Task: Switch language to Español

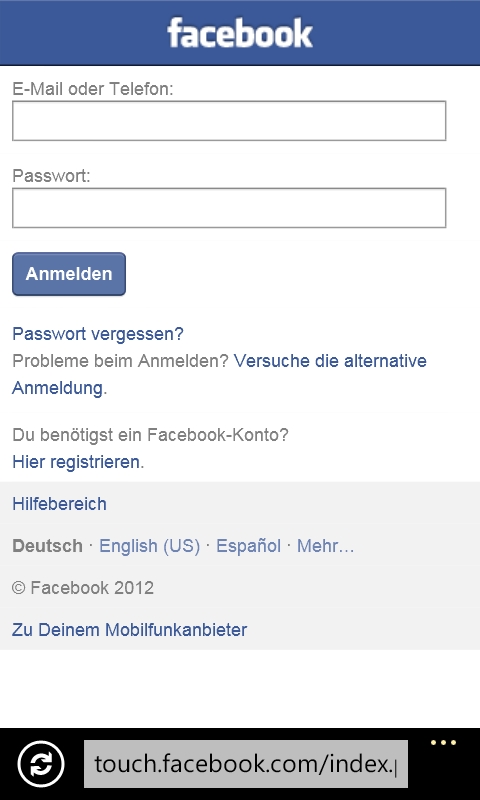Action: [248, 546]
